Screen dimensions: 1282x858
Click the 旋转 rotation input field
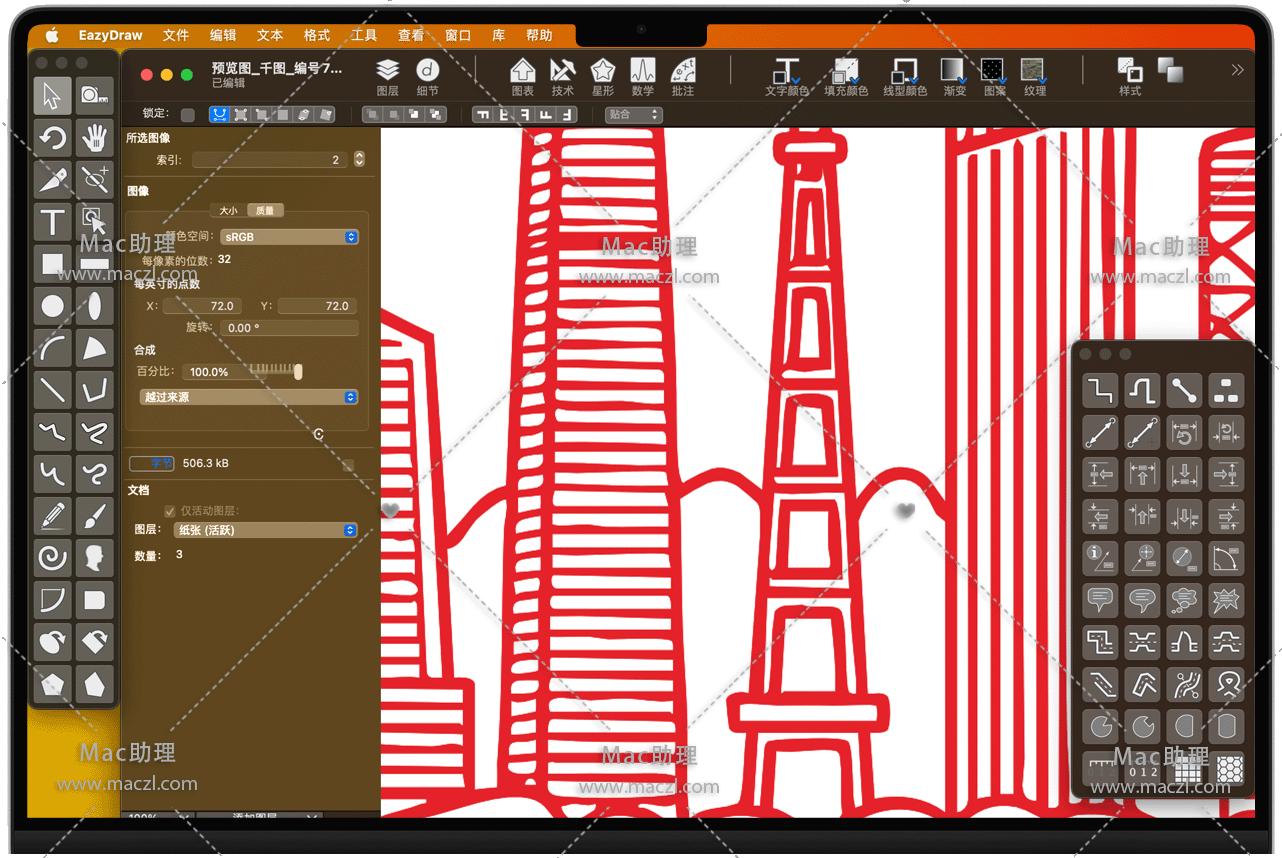(x=290, y=328)
